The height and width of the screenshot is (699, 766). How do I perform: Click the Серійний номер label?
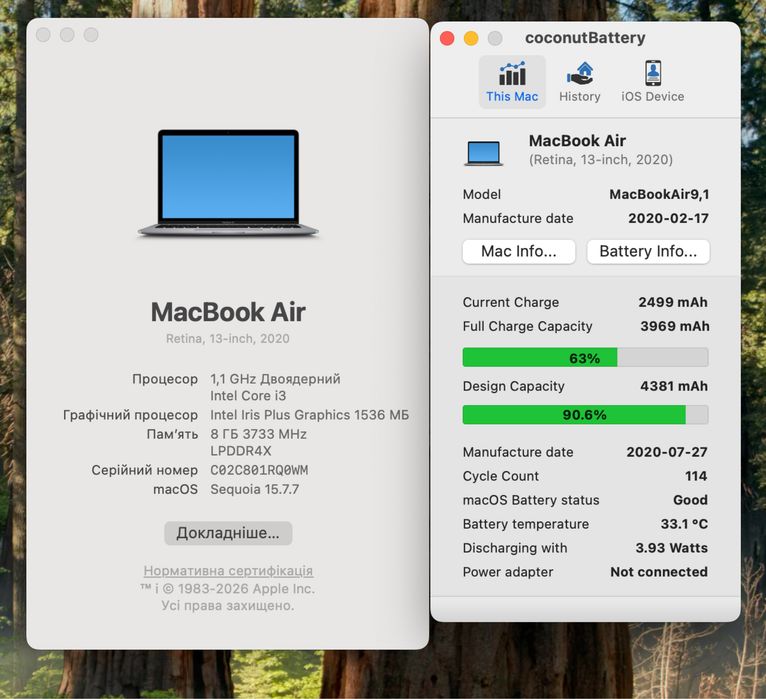coord(145,470)
